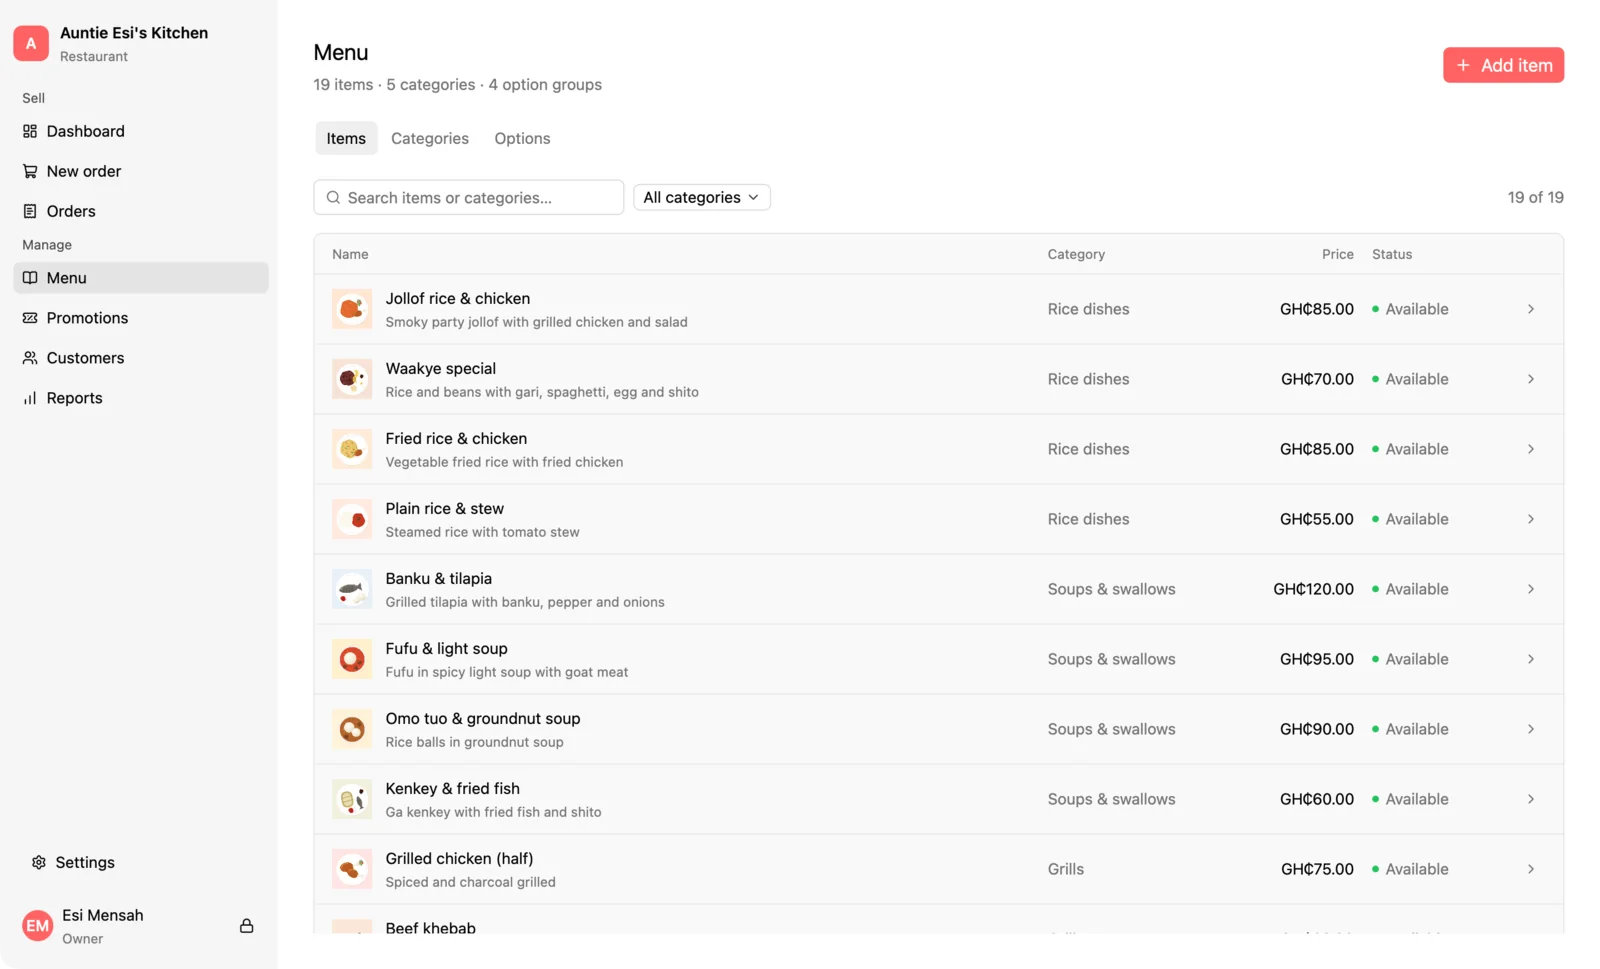Select Banku & tilapia GH₵120.00 price

pos(1313,589)
